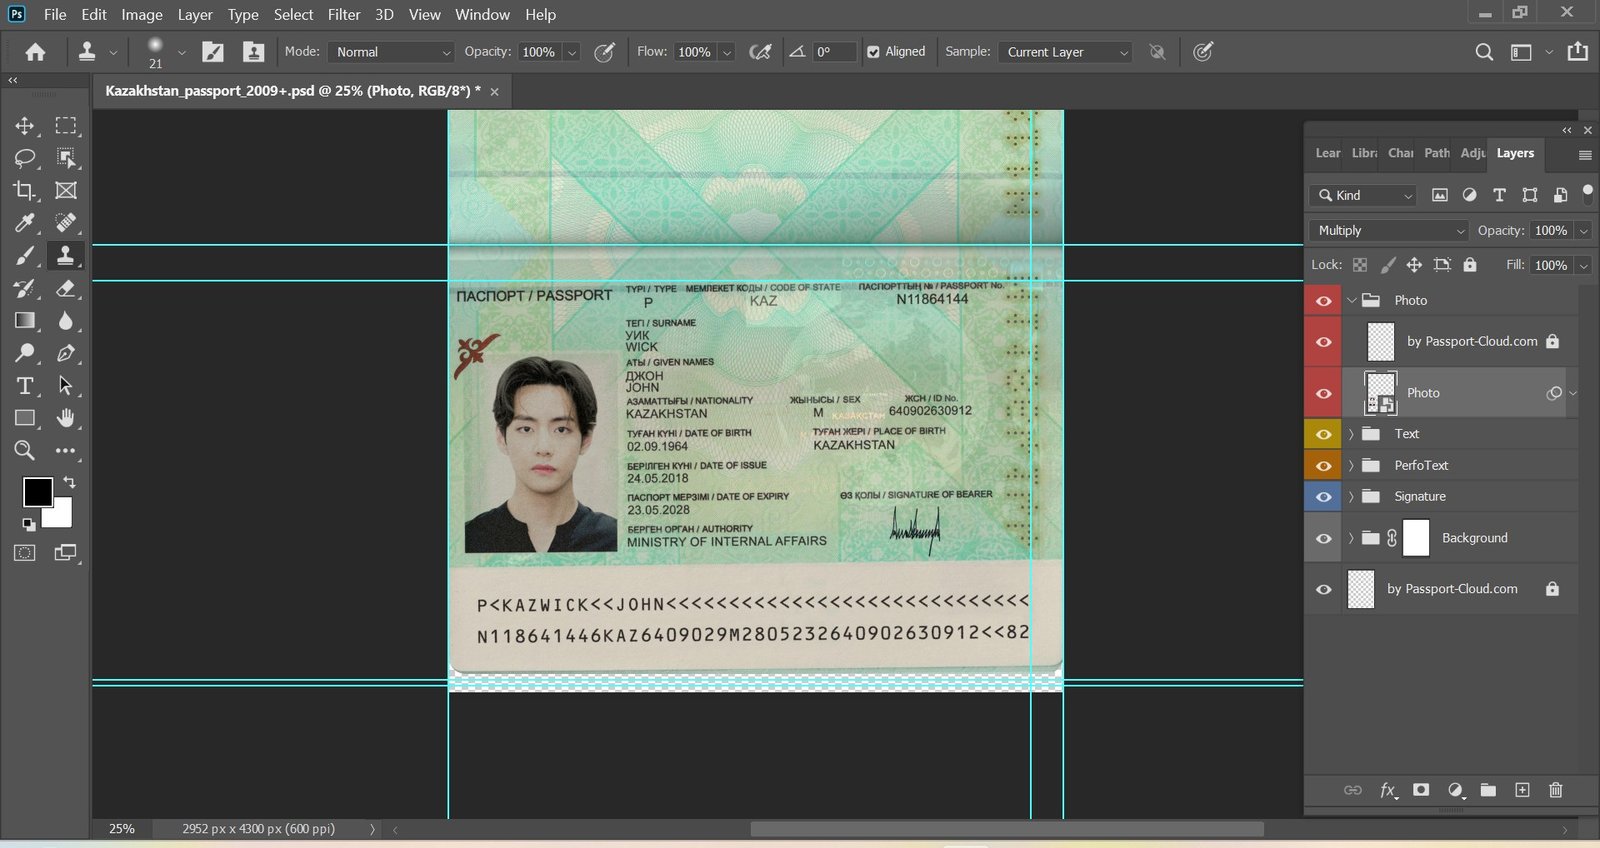Select the Eyedropper tool
This screenshot has width=1600, height=848.
tap(24, 223)
